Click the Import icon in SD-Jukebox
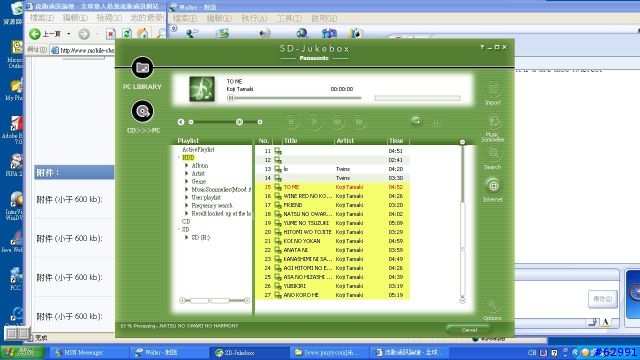 click(493, 89)
